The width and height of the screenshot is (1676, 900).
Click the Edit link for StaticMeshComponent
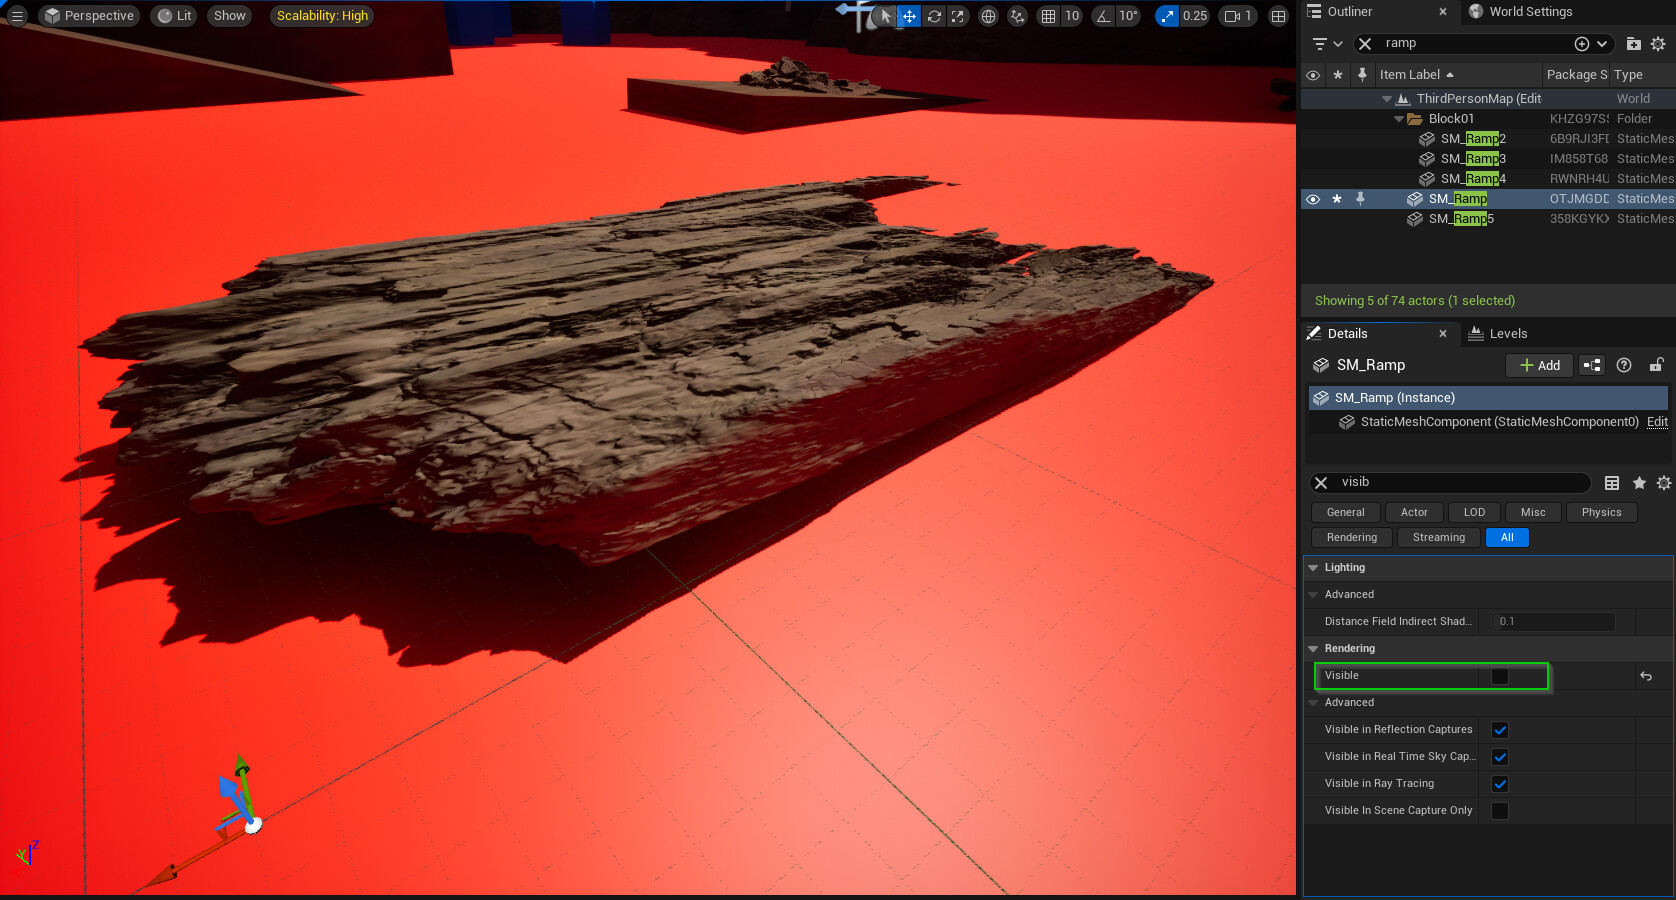(1657, 422)
